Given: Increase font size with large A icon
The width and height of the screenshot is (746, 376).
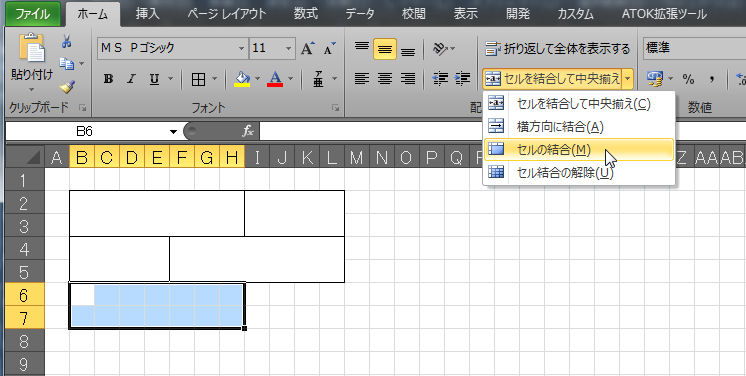Looking at the screenshot, I should [x=307, y=48].
